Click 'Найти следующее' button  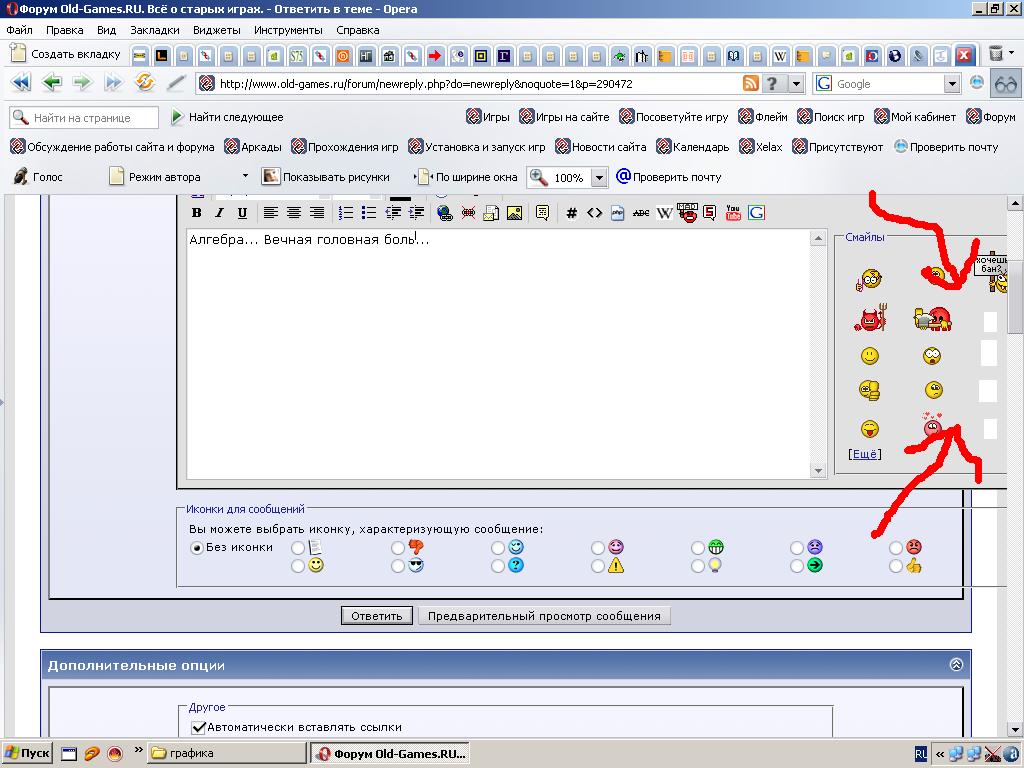point(227,117)
